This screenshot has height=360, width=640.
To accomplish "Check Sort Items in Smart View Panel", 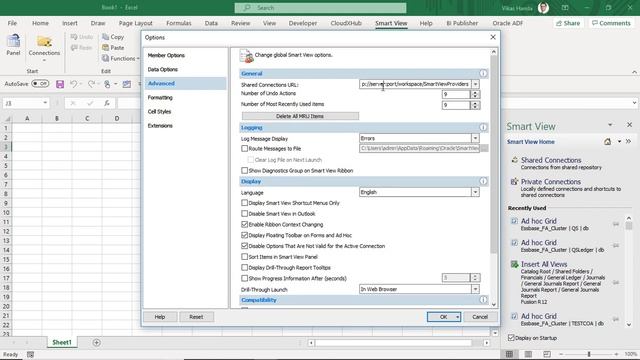I will (x=244, y=257).
